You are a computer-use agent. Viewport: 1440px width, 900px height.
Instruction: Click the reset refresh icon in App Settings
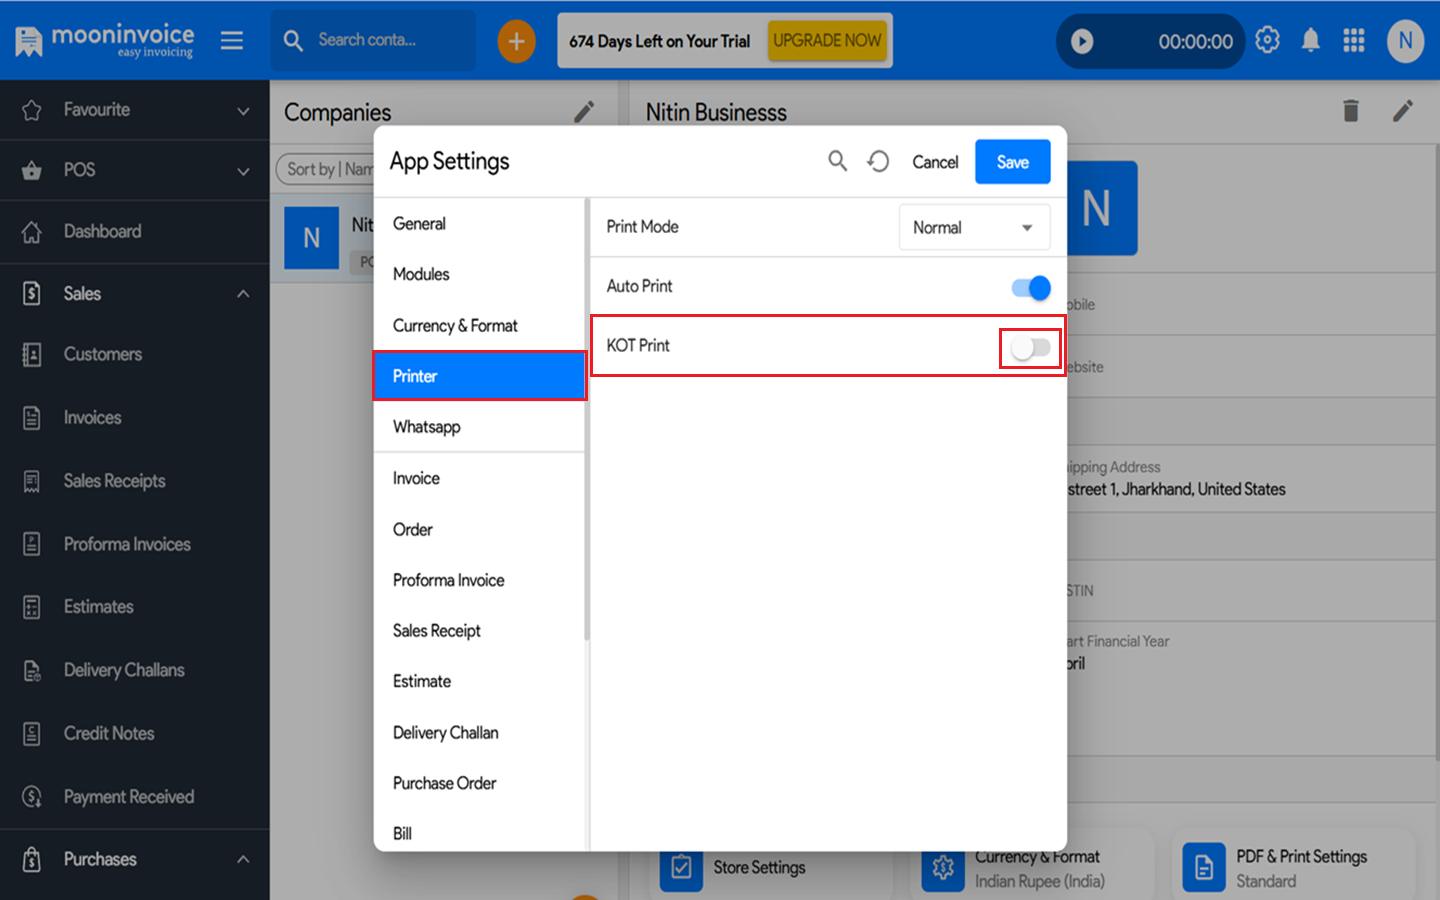(878, 161)
